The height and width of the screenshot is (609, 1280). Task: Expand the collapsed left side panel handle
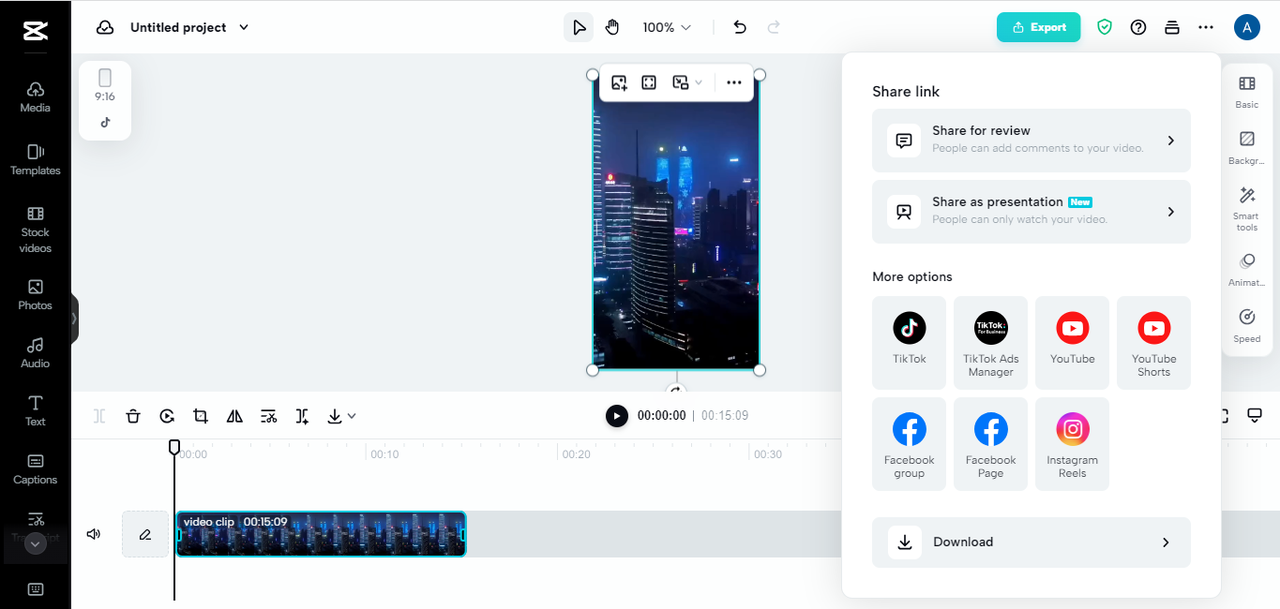coord(74,318)
